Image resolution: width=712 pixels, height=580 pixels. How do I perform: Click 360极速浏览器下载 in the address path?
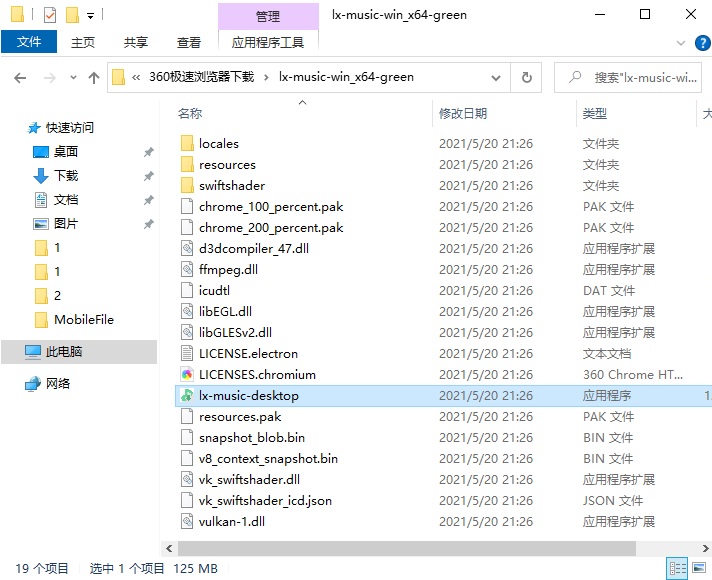pos(201,77)
